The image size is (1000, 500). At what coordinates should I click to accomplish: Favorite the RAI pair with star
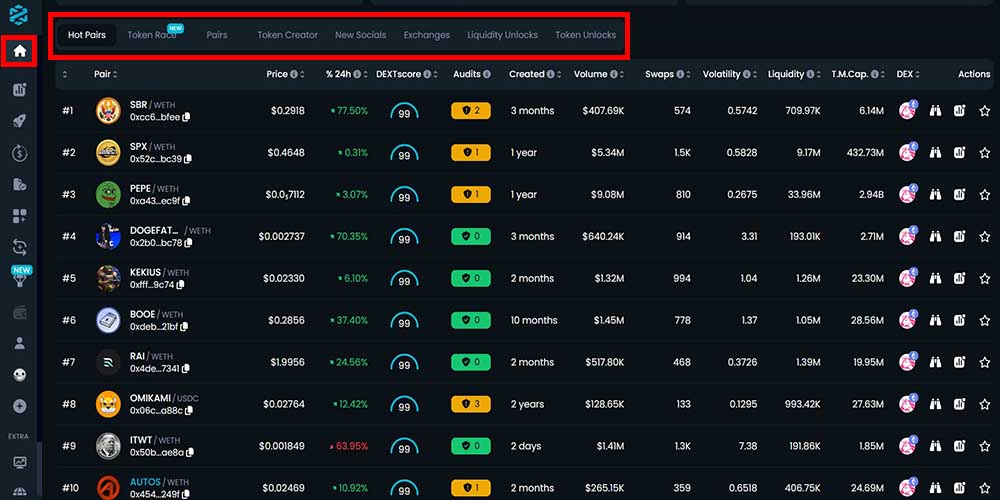click(x=985, y=362)
